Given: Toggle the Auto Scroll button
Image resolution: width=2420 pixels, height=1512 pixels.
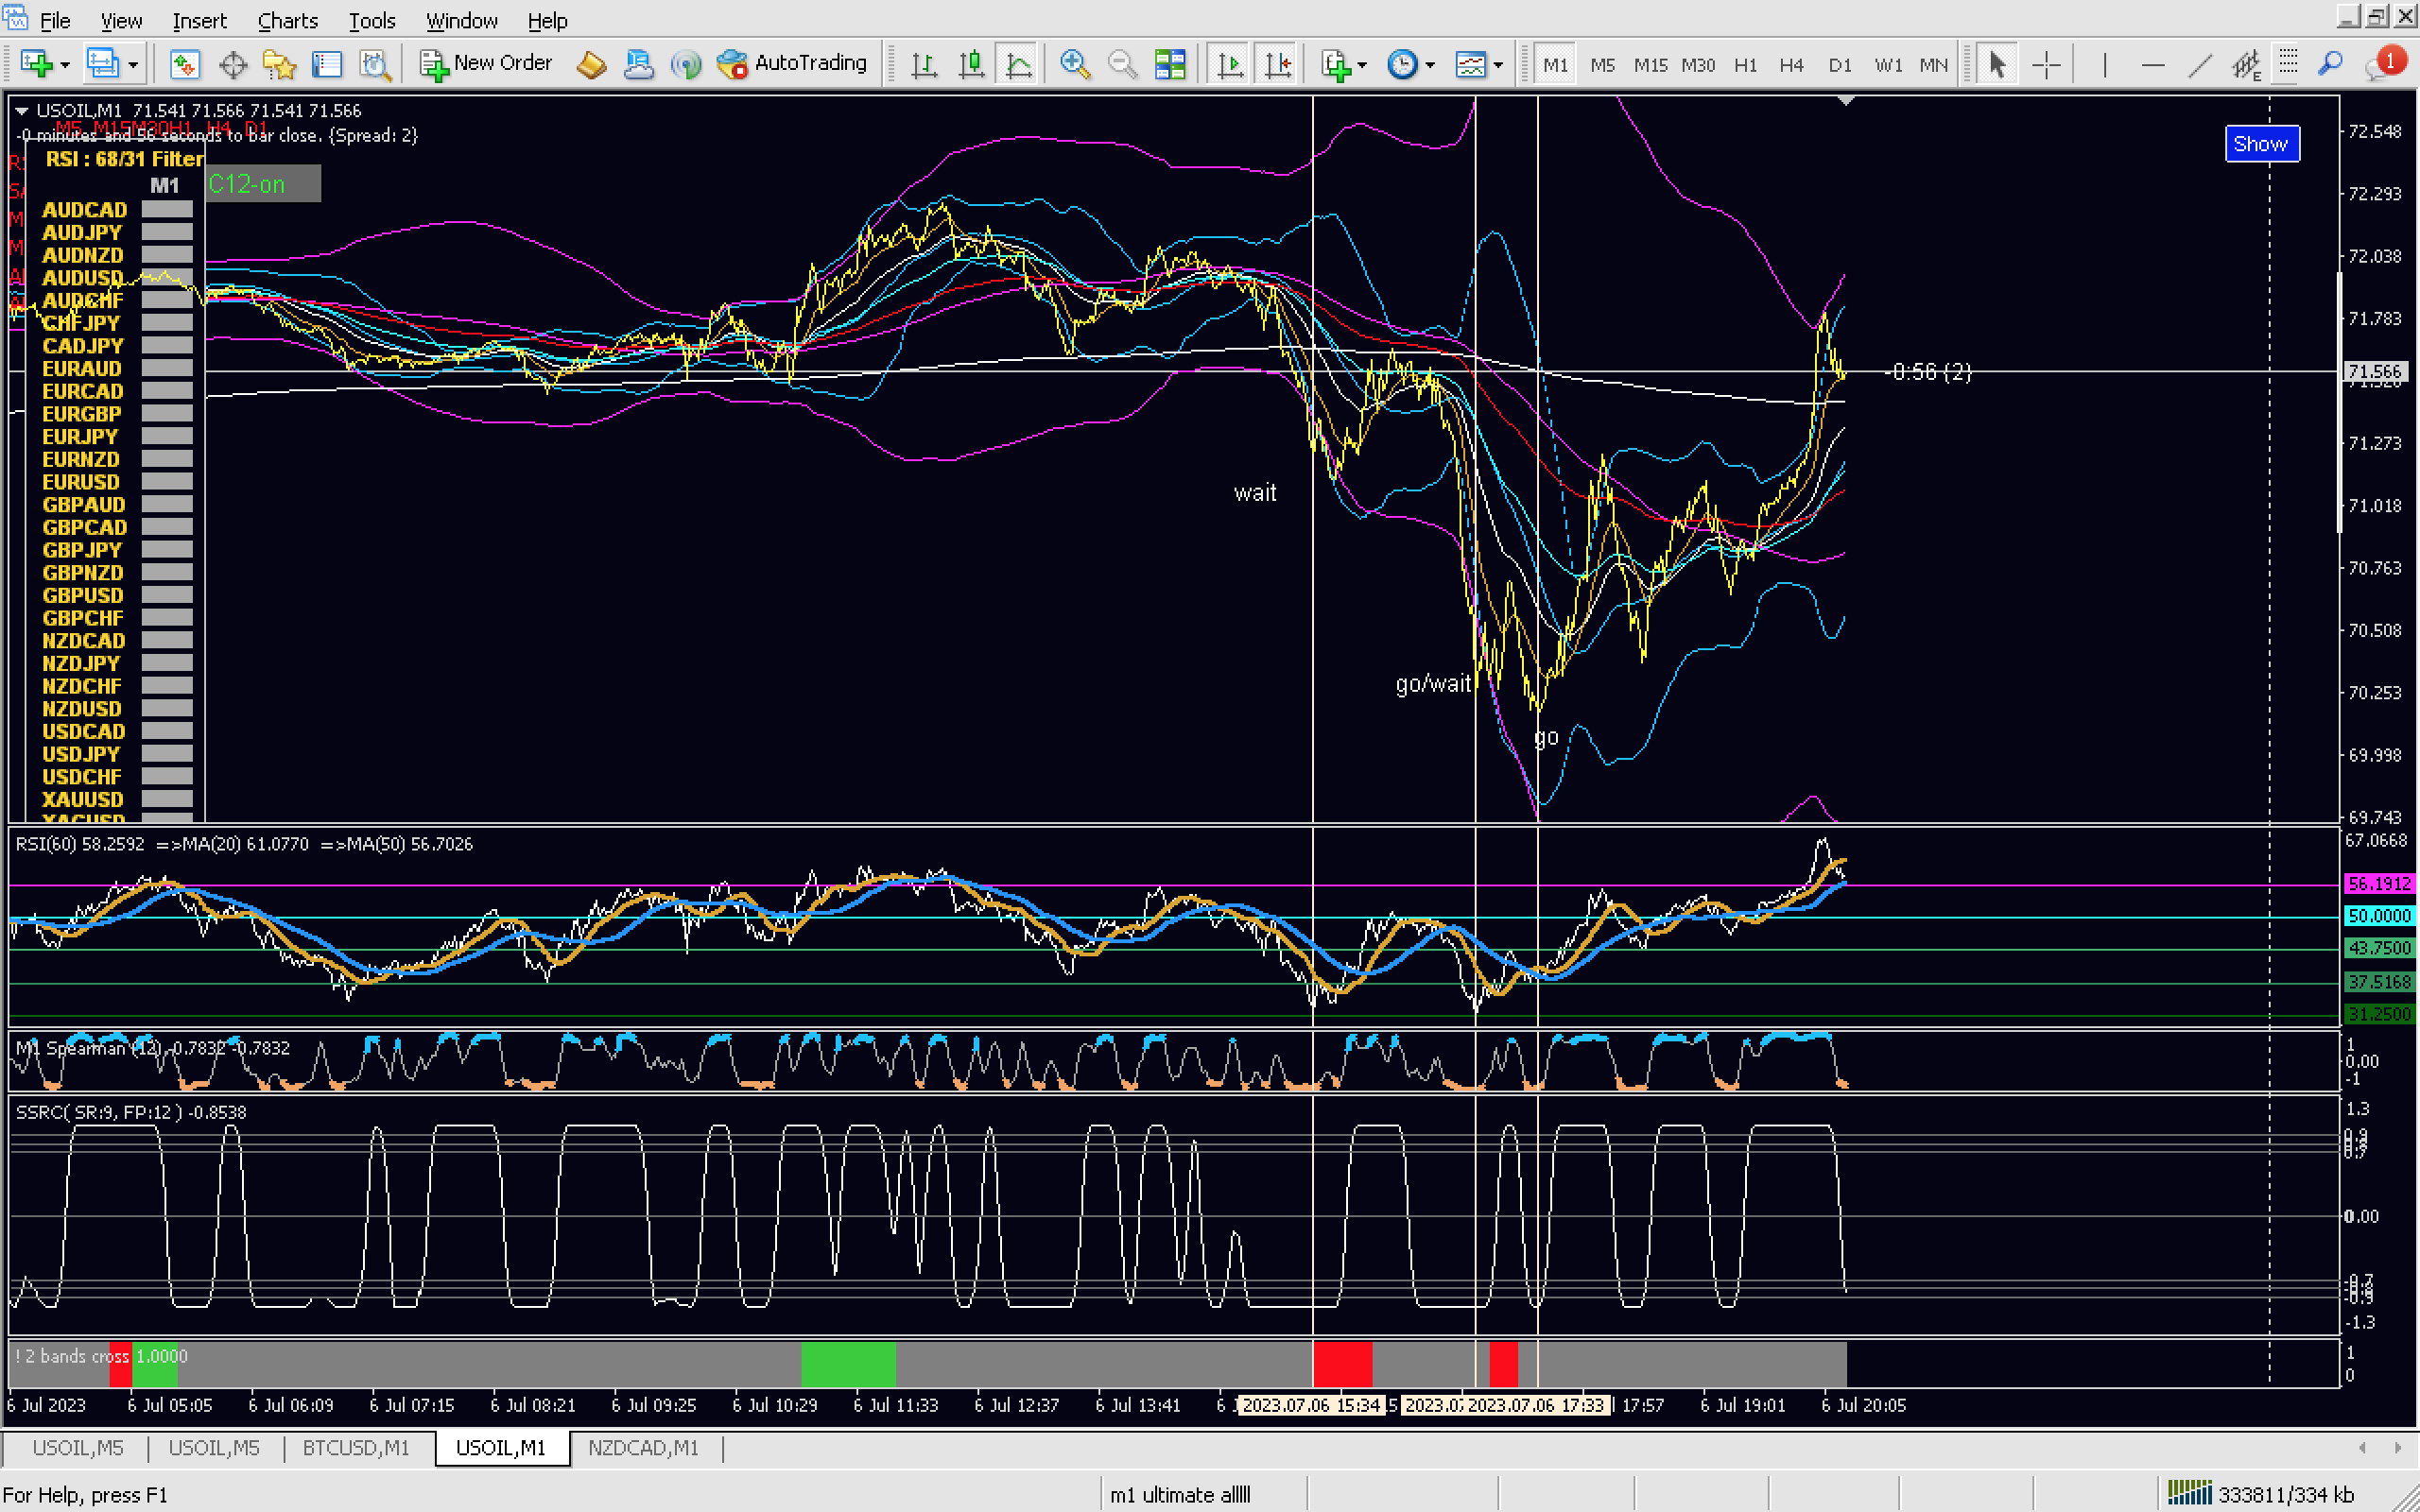Looking at the screenshot, I should (x=1230, y=64).
